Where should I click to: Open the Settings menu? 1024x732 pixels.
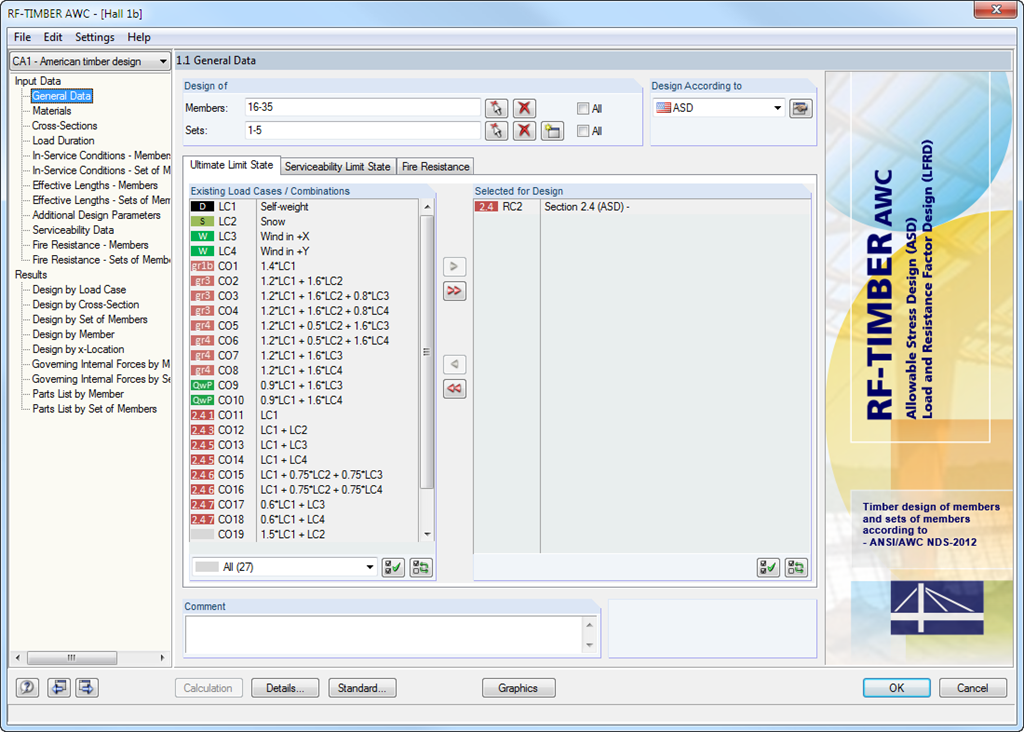coord(94,37)
